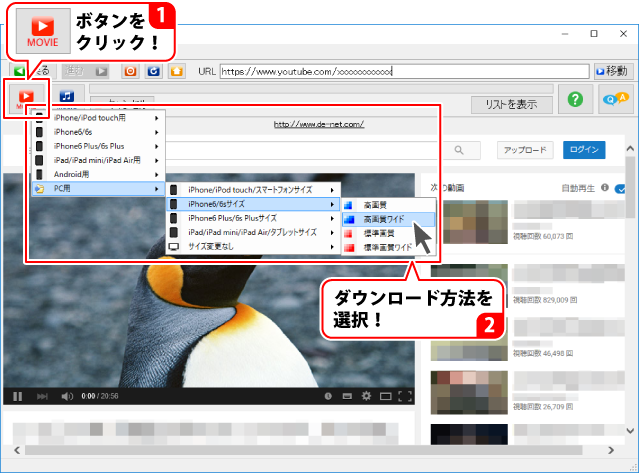
Task: Pause the video with the pause button
Action: coord(18,396)
